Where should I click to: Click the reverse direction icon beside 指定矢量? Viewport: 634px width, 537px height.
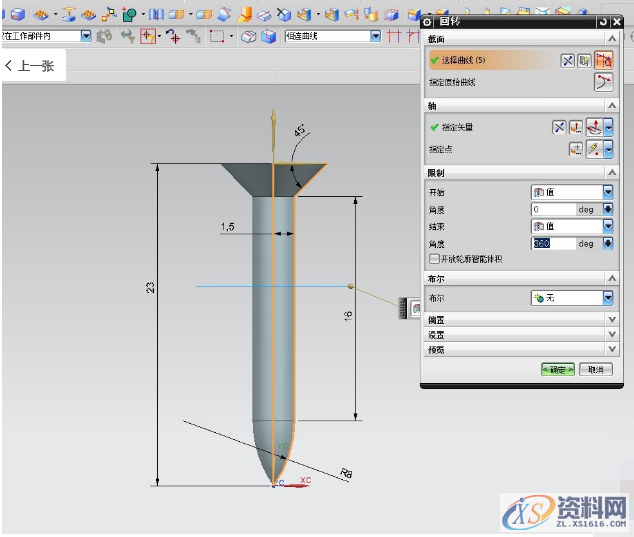(560, 127)
